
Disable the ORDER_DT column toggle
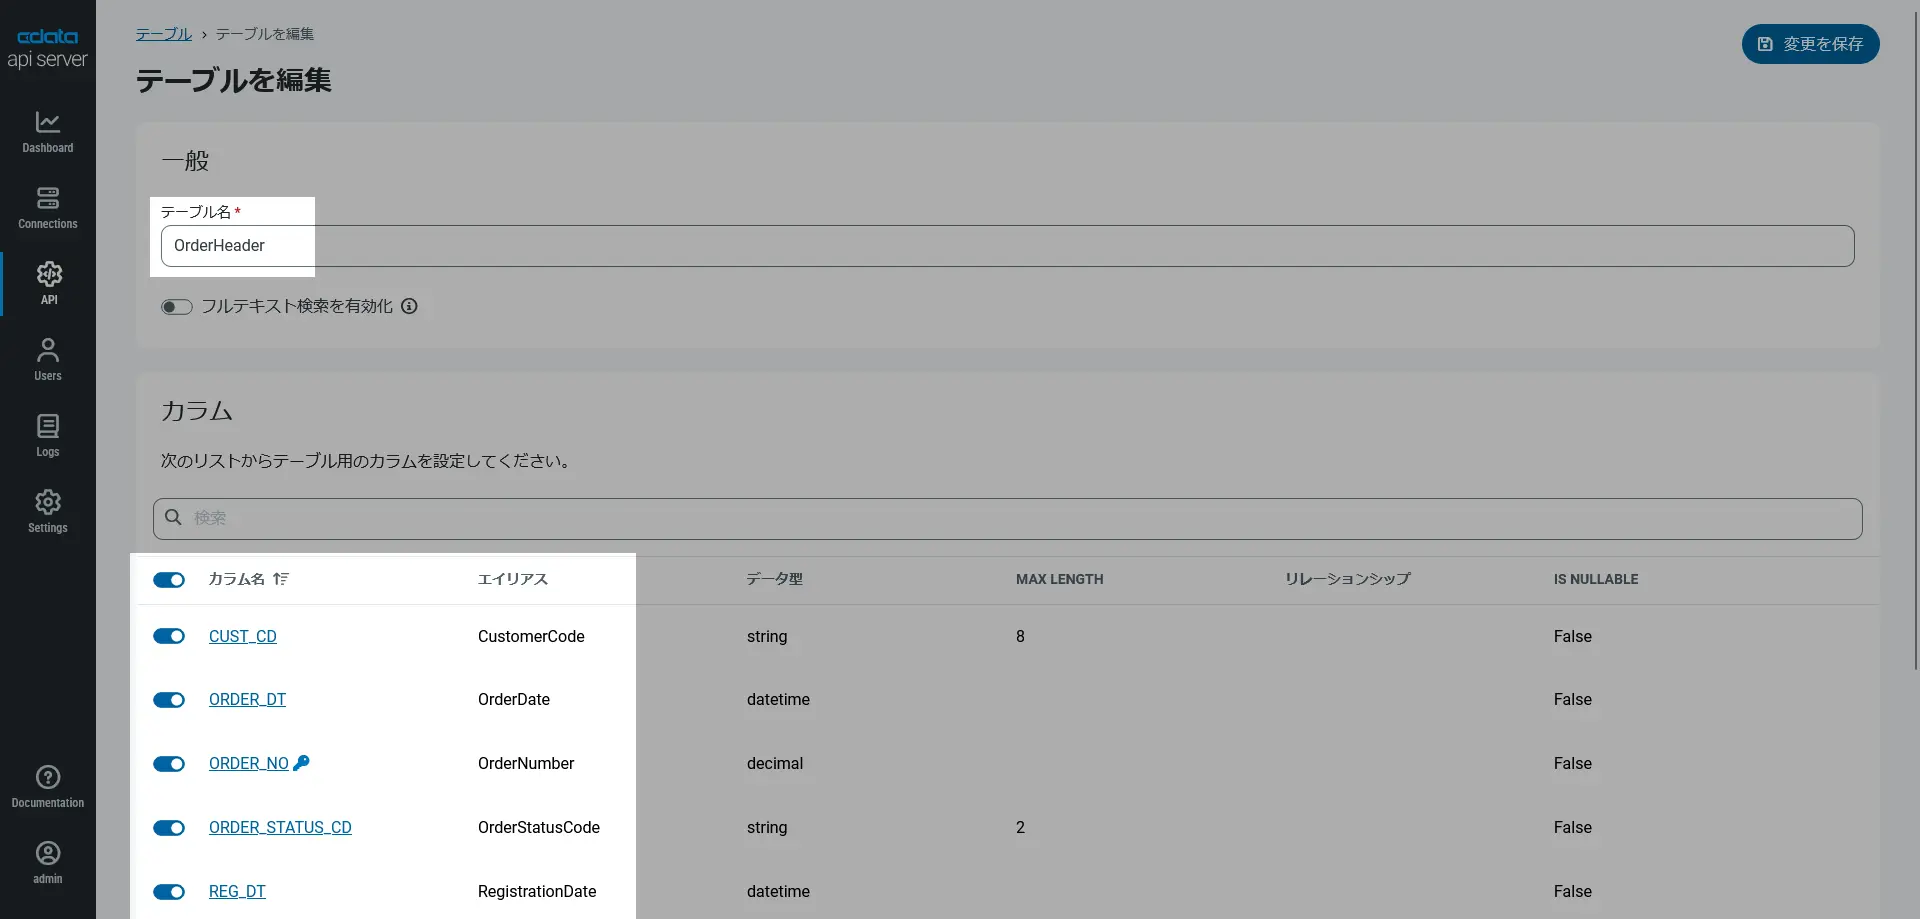(169, 700)
